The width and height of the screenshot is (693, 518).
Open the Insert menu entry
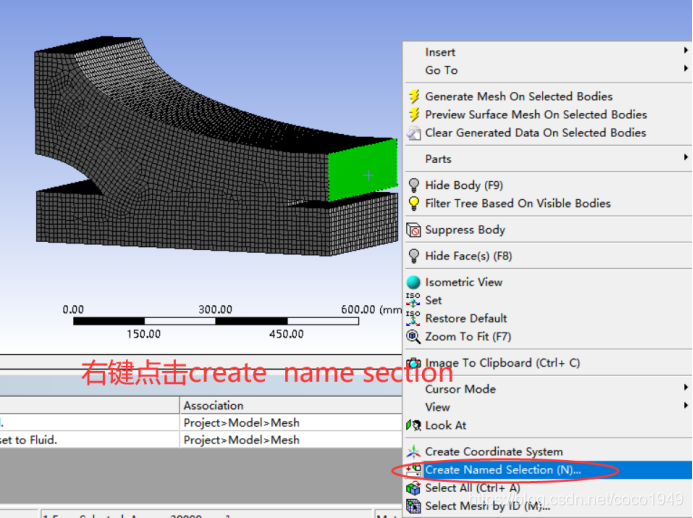click(548, 52)
